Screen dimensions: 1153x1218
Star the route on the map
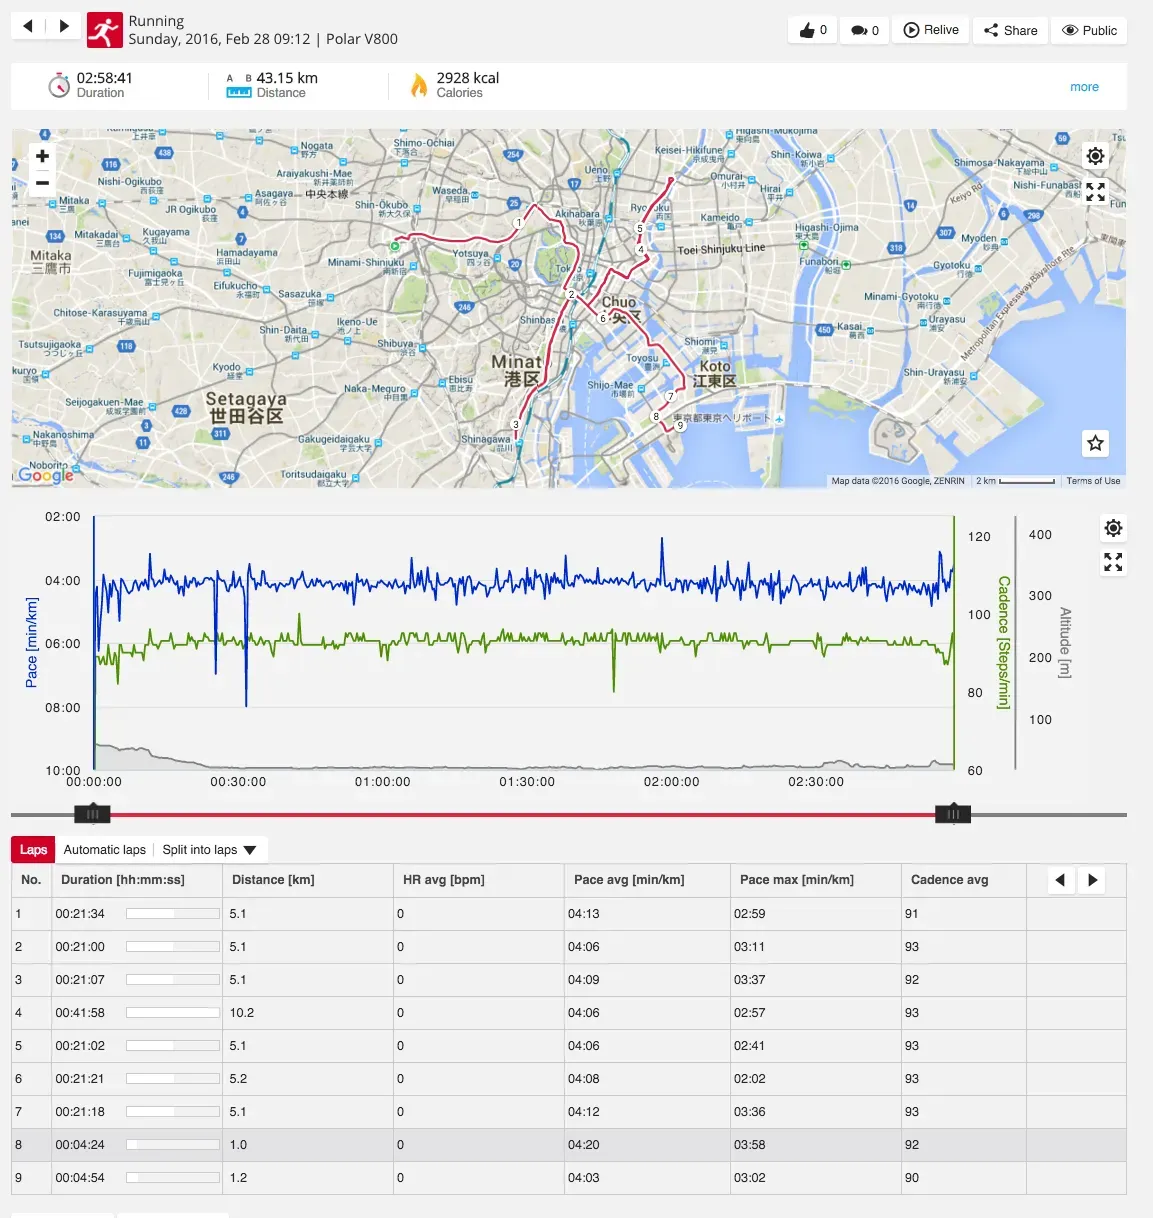tap(1095, 443)
